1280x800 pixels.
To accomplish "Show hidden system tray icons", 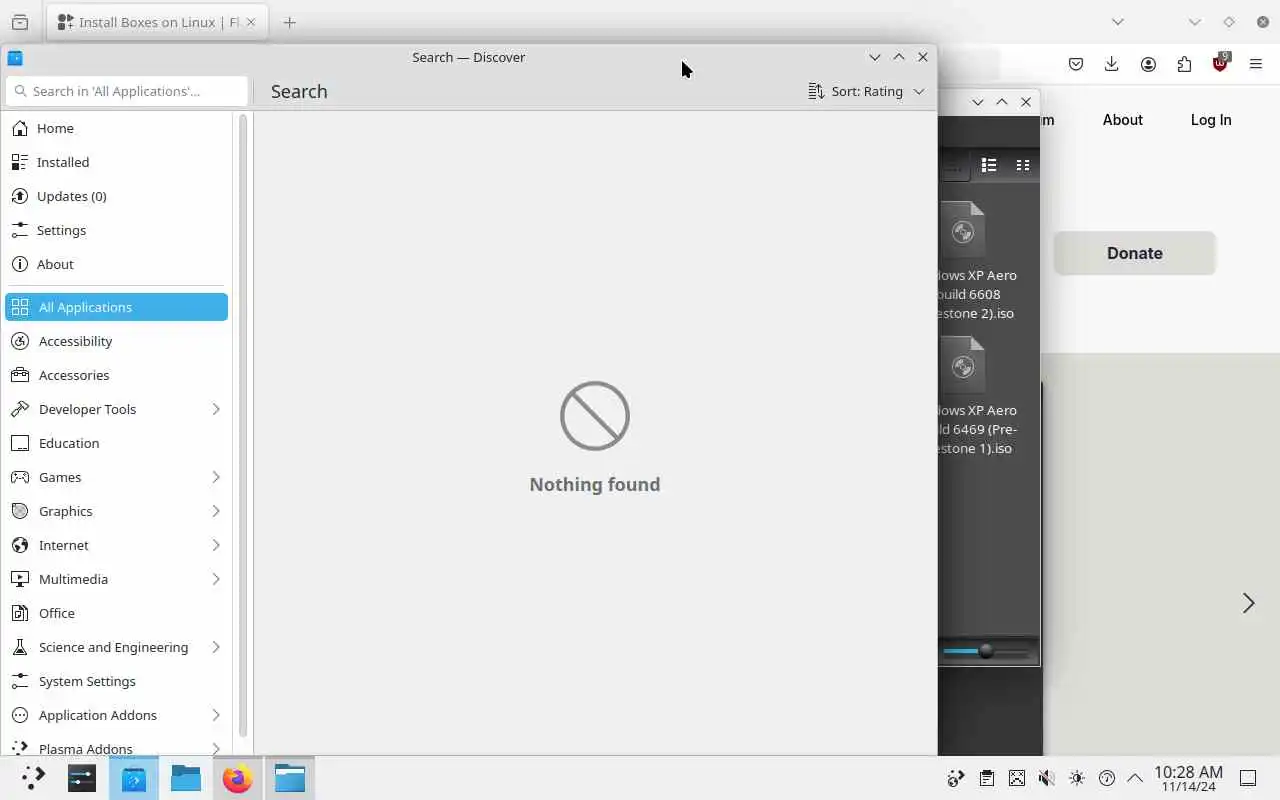I will pos(1135,778).
